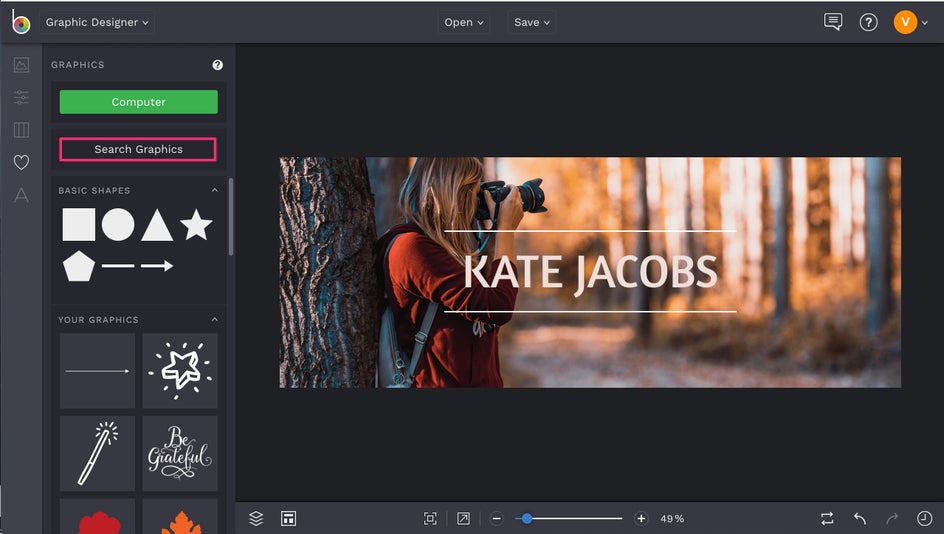Open the feedback chat bubble icon
This screenshot has height=534, width=944.
coord(833,22)
